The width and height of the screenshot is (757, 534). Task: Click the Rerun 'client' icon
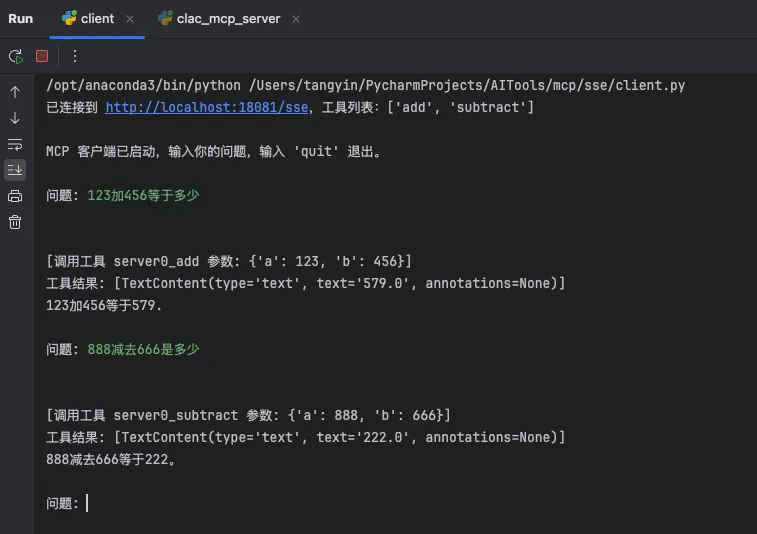tap(15, 56)
